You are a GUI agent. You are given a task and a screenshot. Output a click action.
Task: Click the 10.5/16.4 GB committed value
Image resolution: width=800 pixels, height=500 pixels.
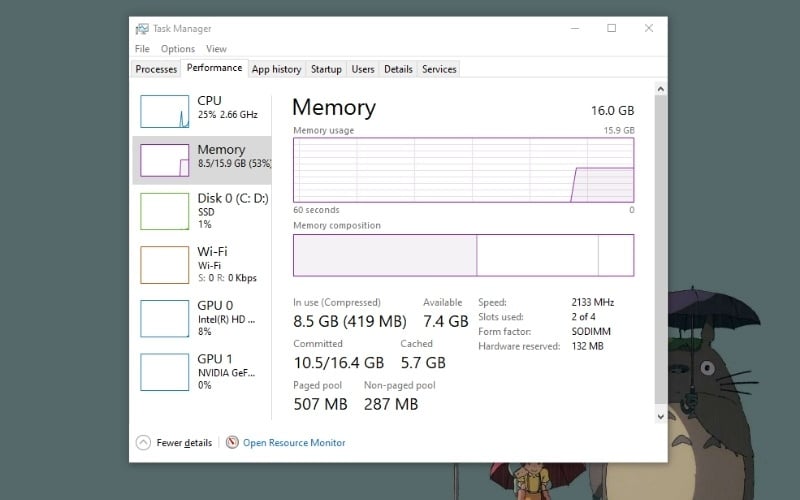(x=338, y=362)
